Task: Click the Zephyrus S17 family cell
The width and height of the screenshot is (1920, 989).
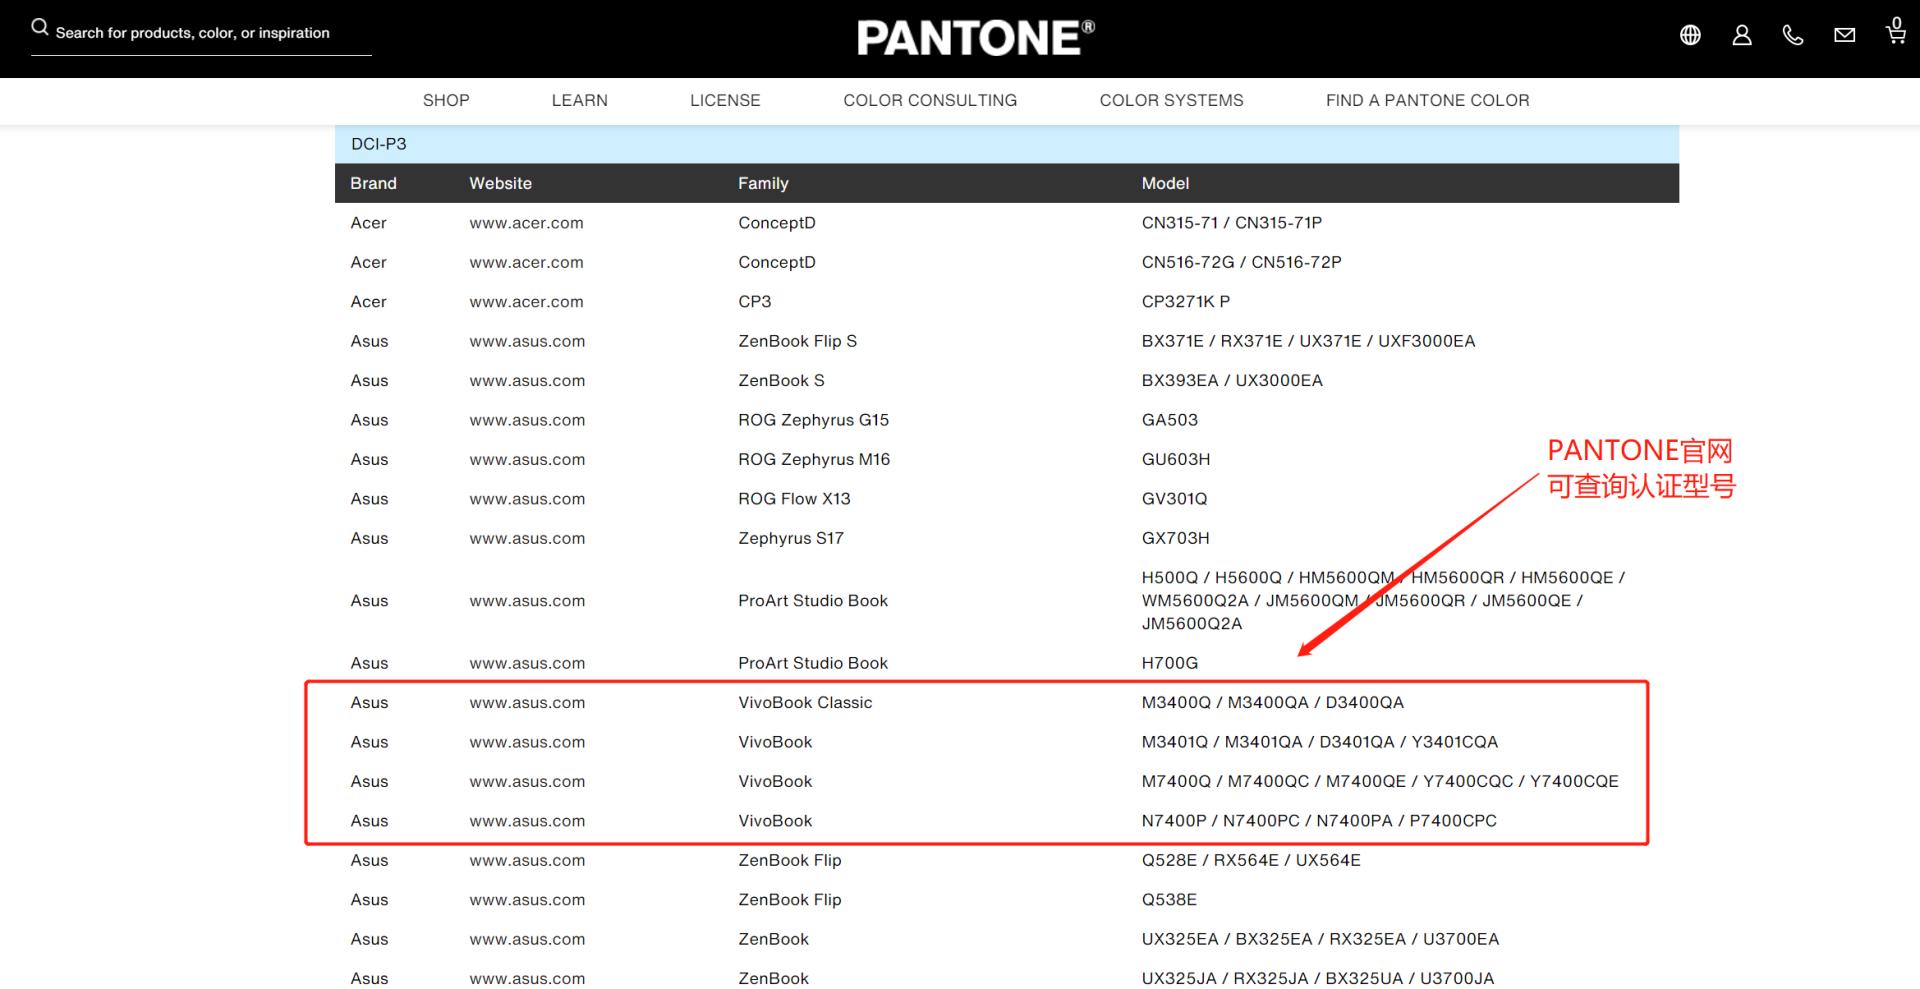Action: (791, 539)
